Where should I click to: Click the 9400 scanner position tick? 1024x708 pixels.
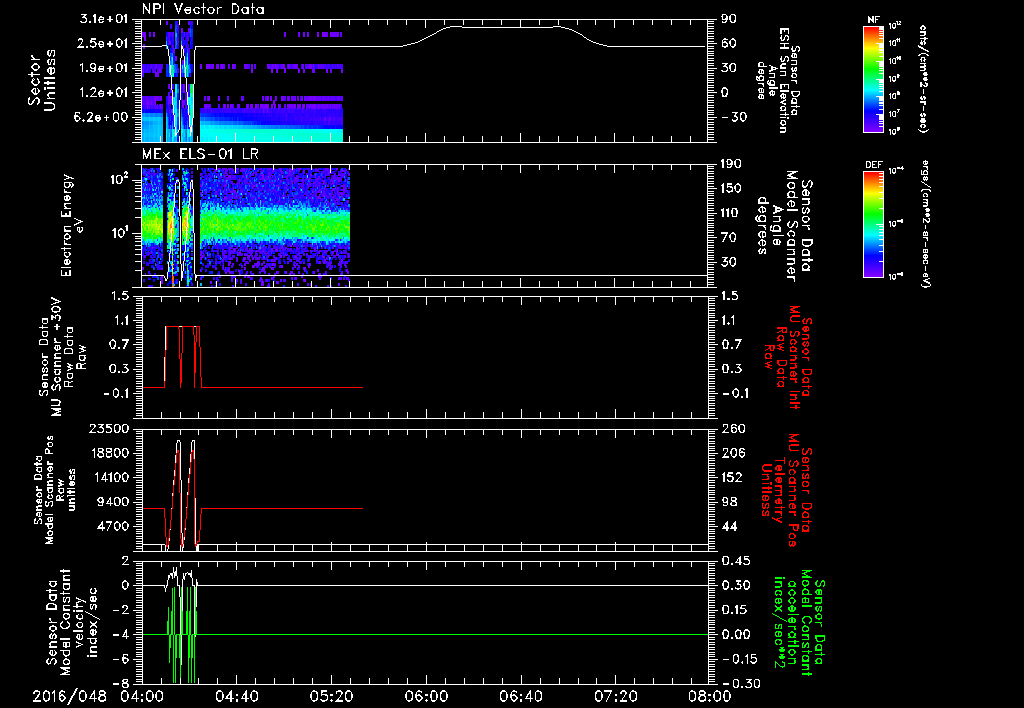click(x=112, y=502)
